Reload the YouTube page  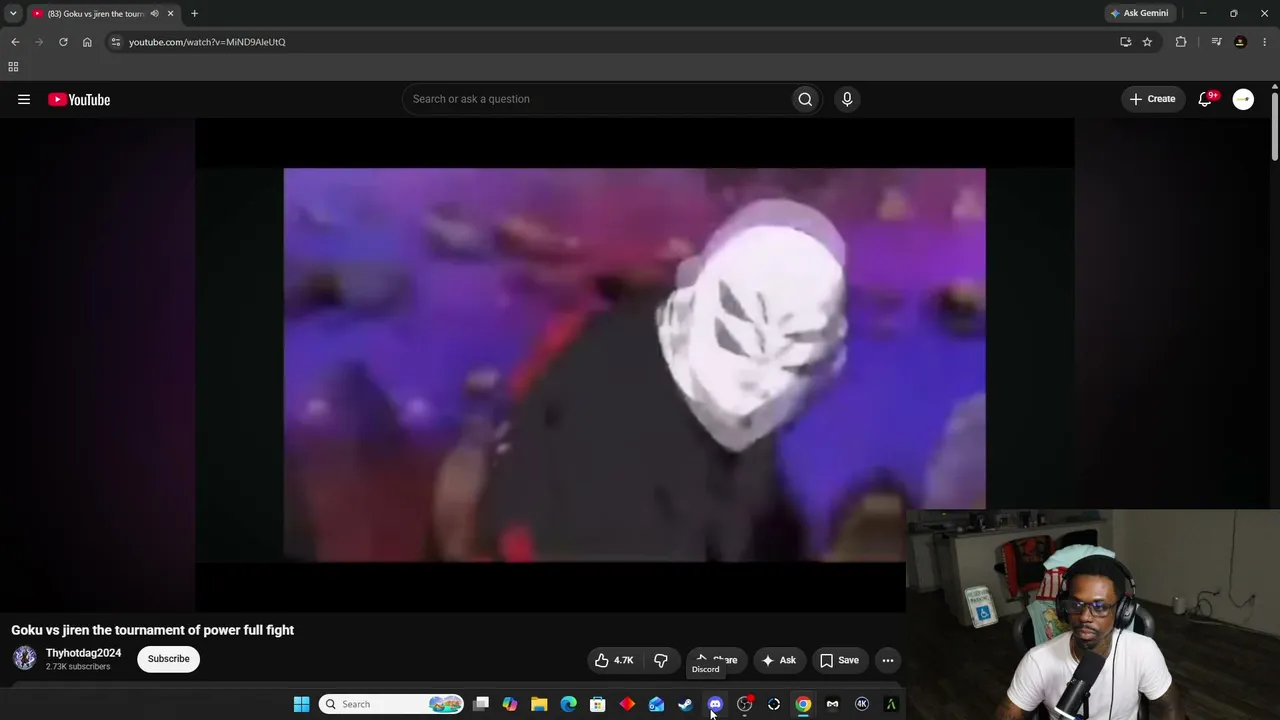click(63, 42)
